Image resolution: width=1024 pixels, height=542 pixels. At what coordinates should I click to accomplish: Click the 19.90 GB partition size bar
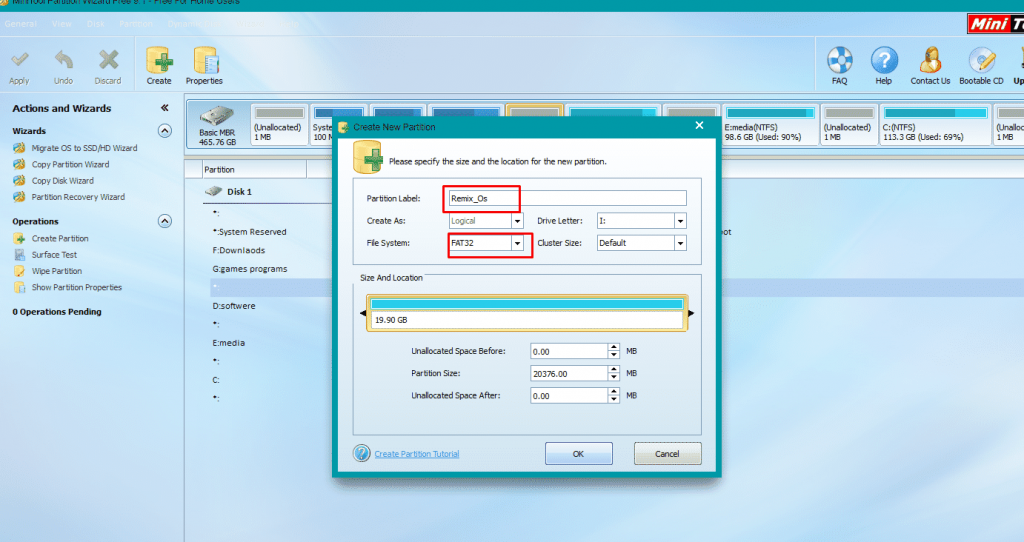pos(527,313)
